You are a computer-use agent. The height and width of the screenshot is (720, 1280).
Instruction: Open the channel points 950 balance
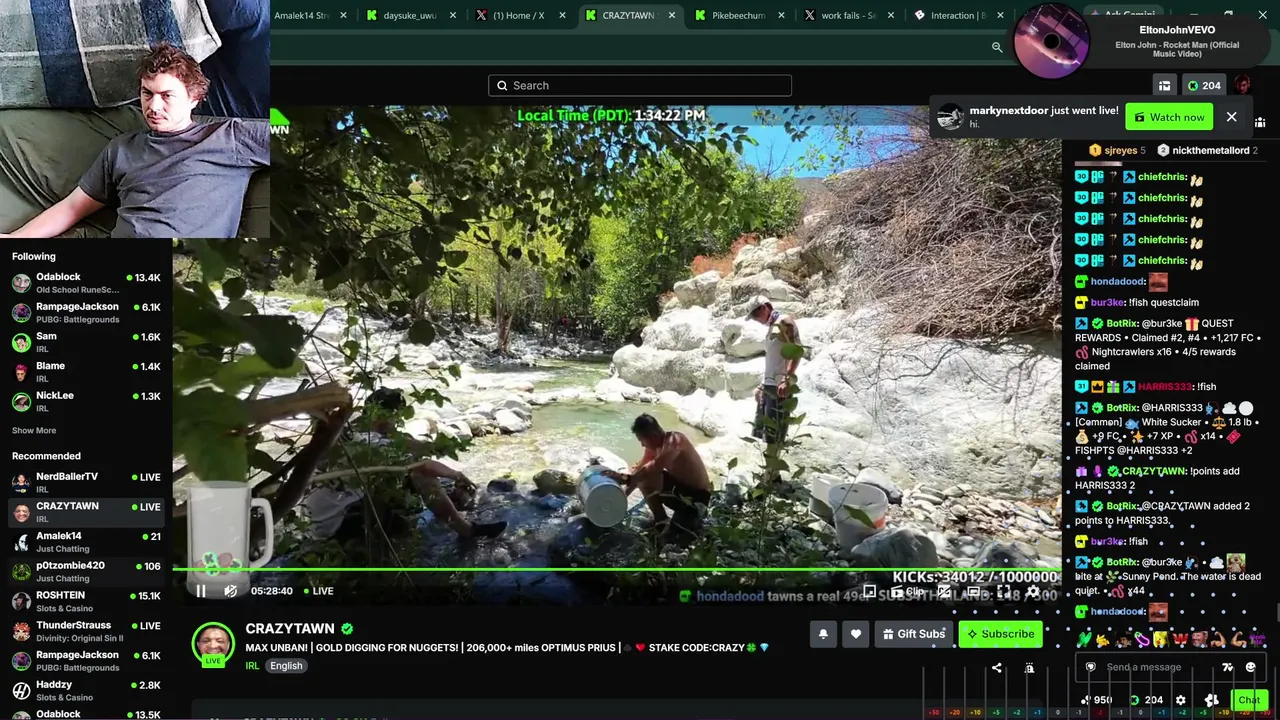pos(1096,700)
